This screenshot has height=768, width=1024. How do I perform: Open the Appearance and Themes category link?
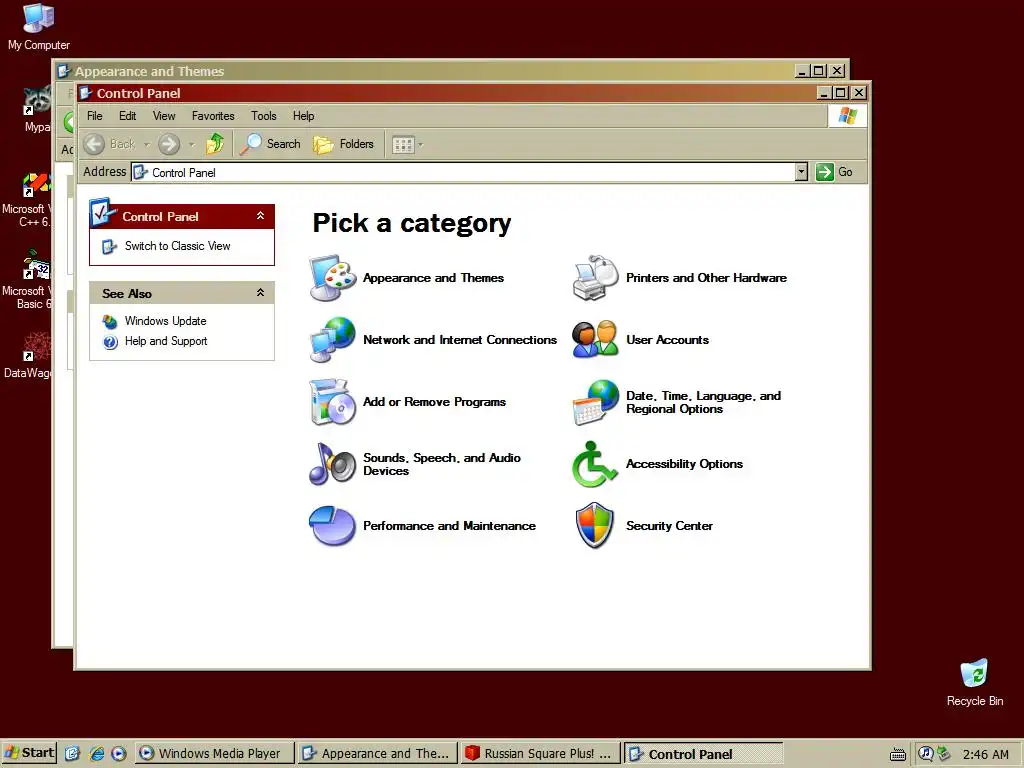pos(433,278)
